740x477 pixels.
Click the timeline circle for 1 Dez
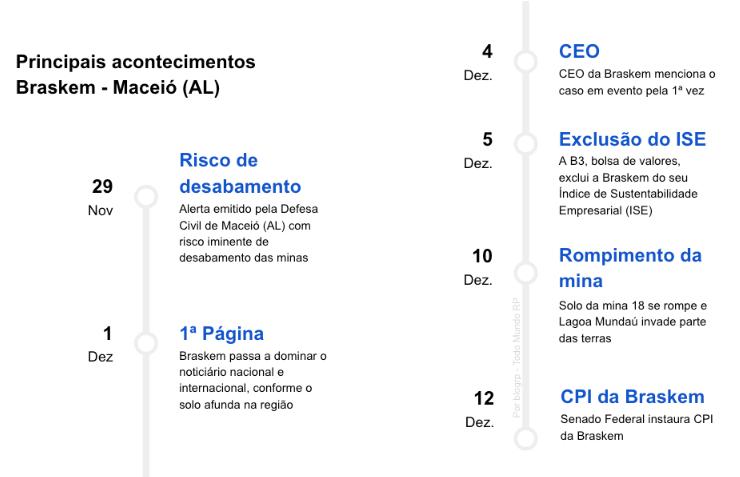tap(147, 344)
